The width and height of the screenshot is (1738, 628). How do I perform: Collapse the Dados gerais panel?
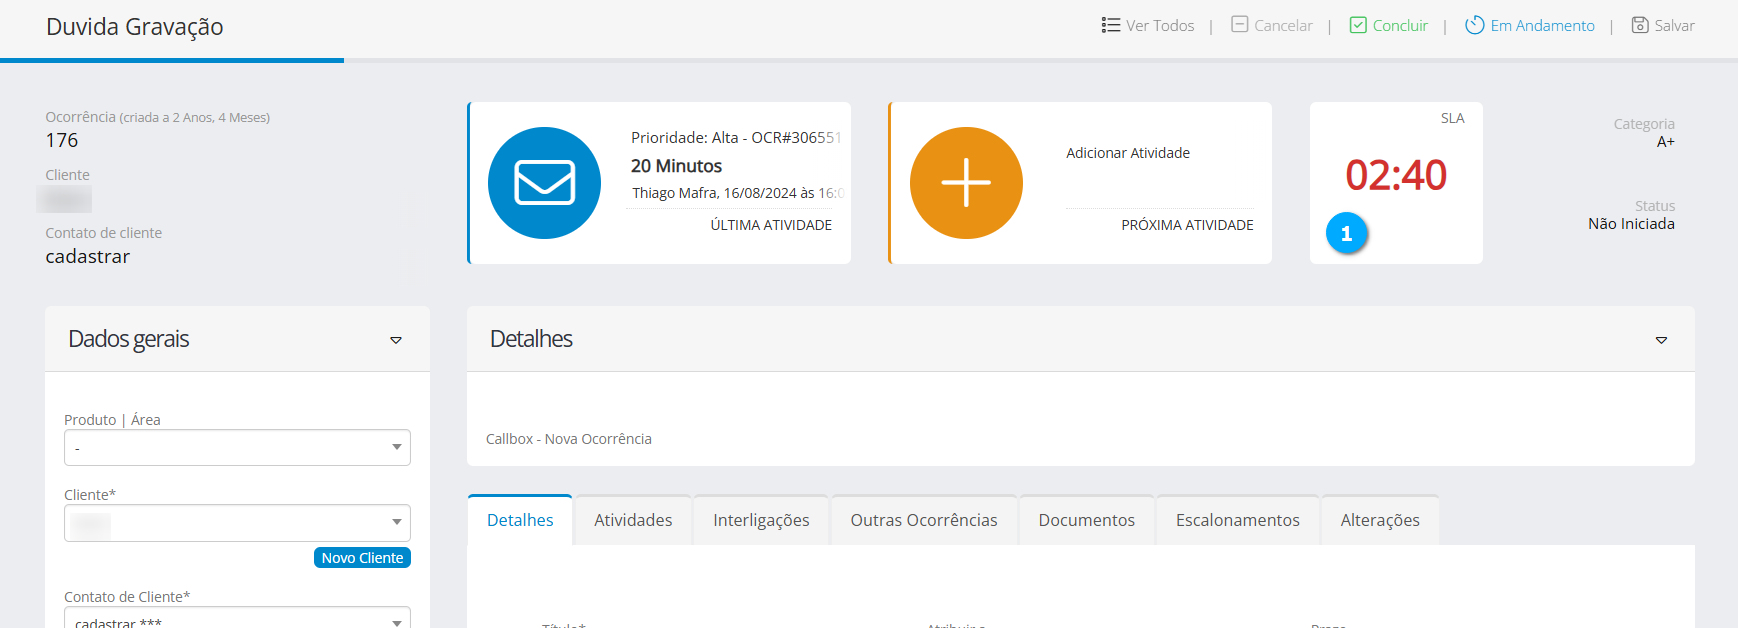[396, 340]
